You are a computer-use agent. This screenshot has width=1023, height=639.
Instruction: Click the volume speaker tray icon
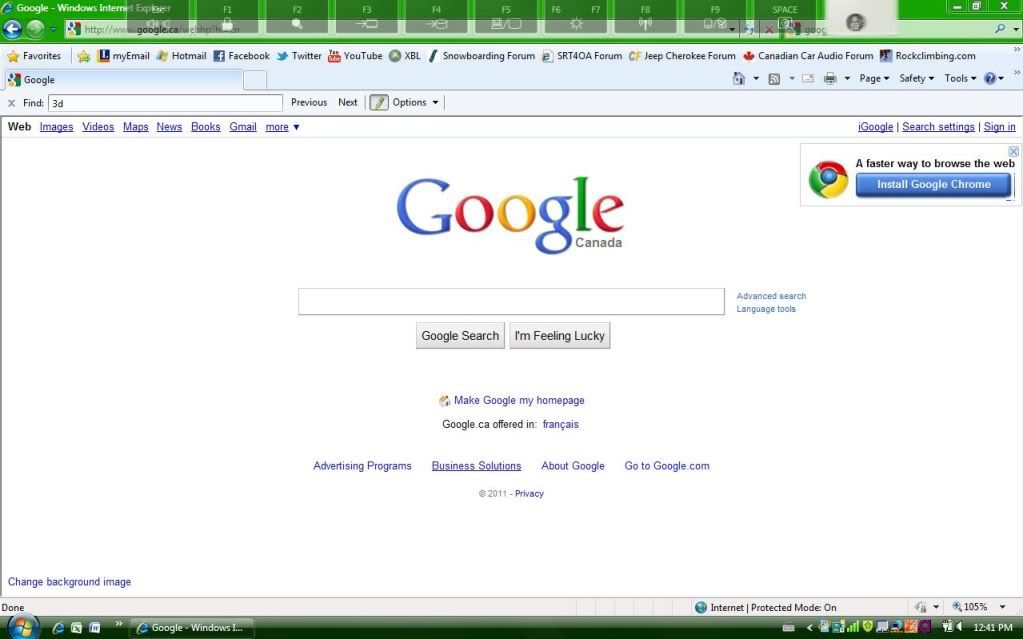click(960, 627)
